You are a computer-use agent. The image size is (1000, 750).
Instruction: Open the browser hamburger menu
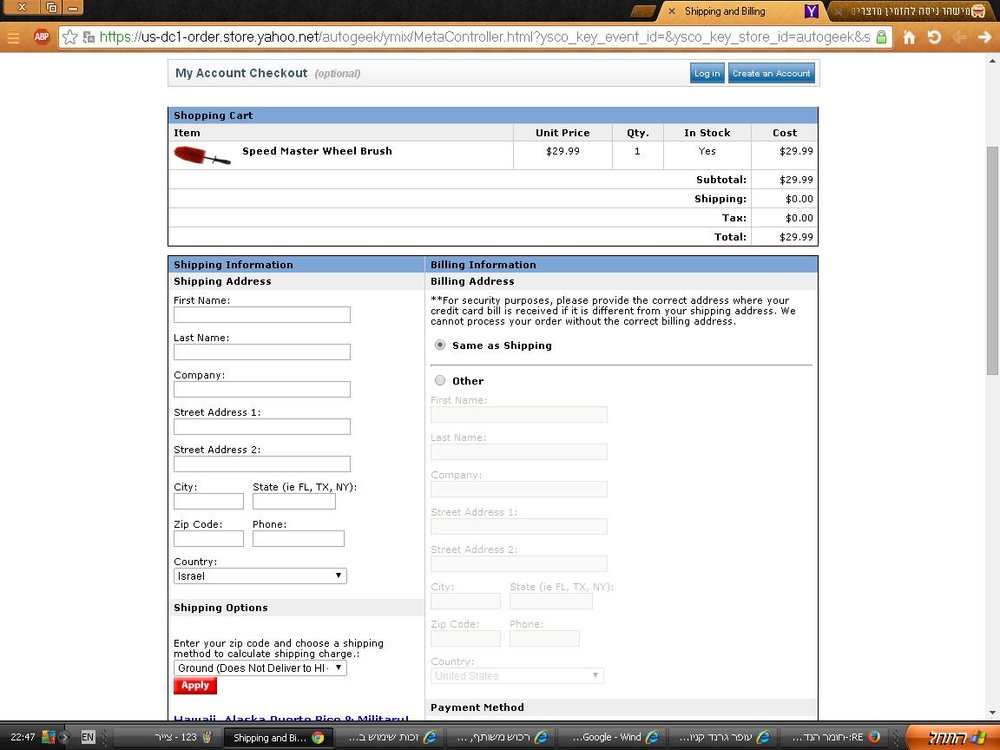[13, 38]
